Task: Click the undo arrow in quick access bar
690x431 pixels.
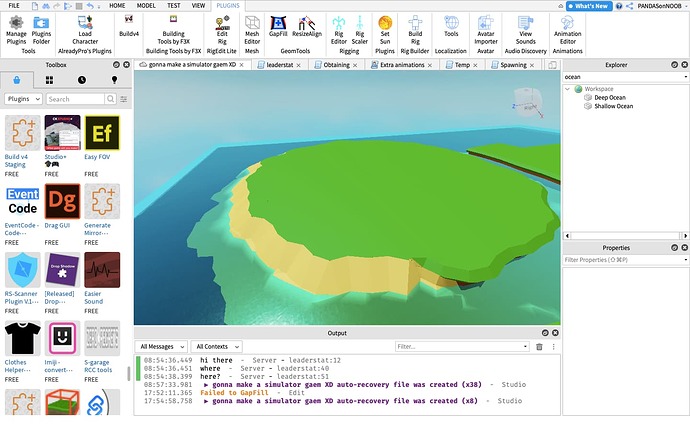Action: (x=90, y=6)
